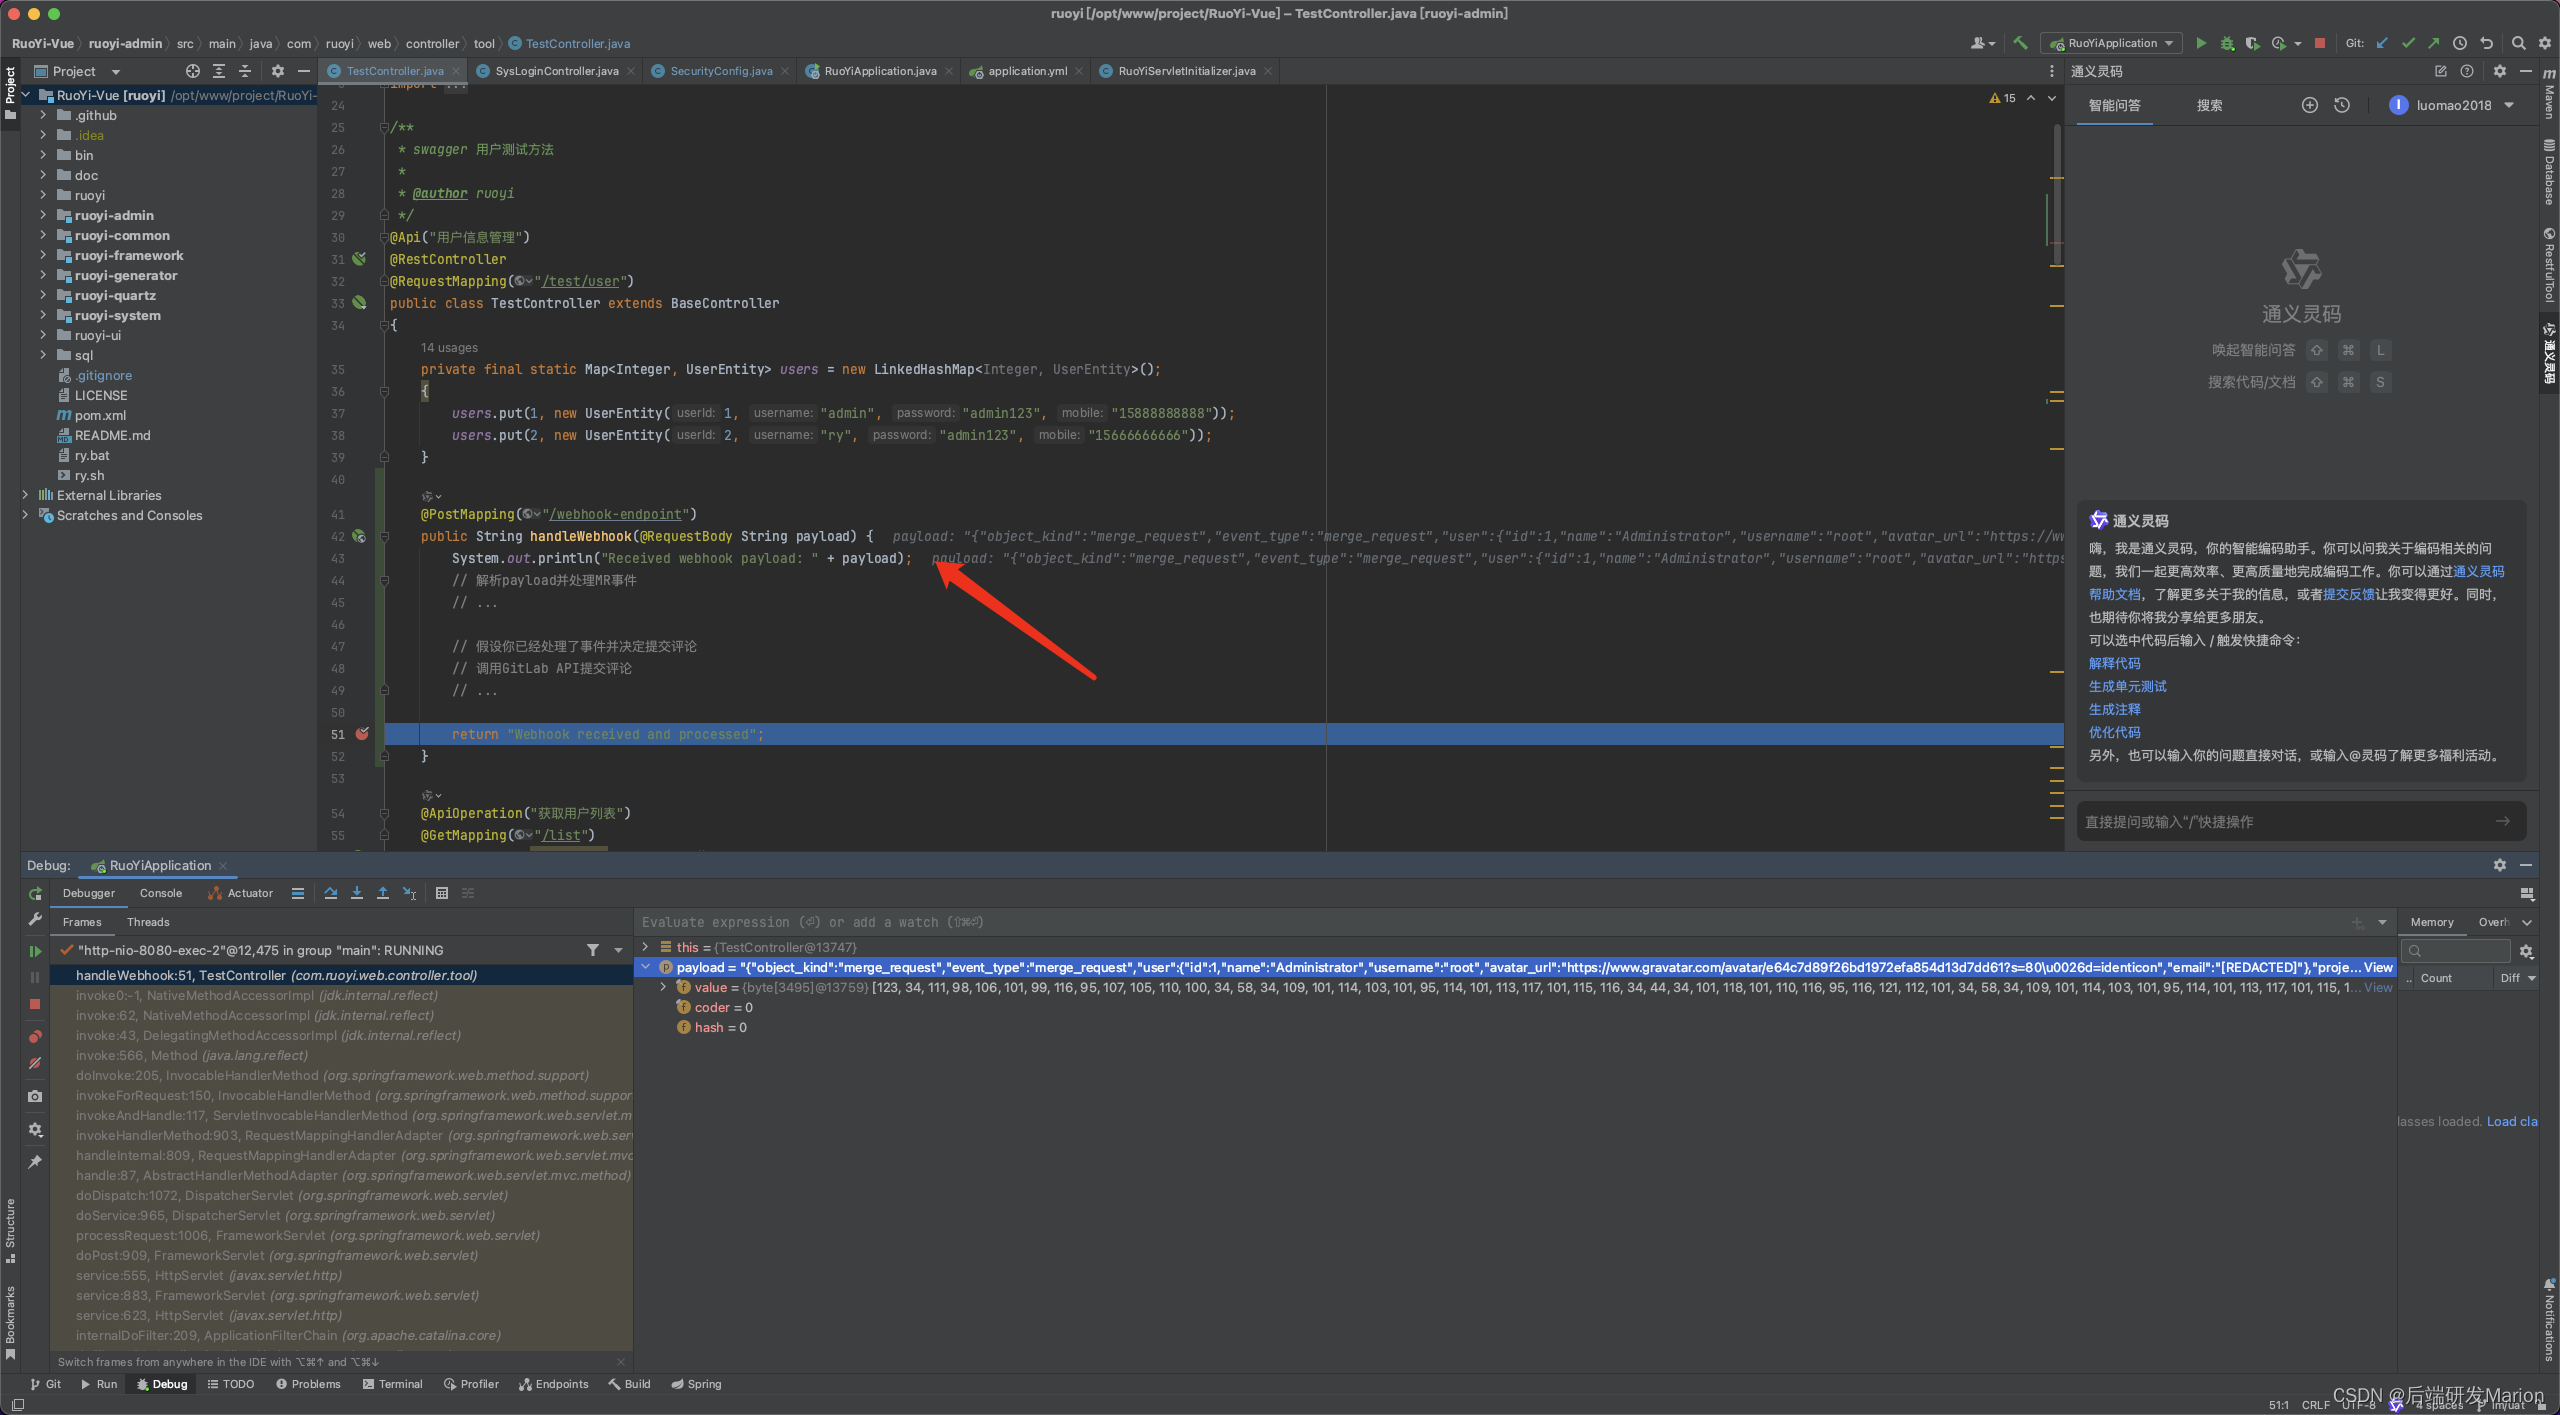Expand the value byte array node
Viewport: 2560px width, 1415px height.
click(663, 987)
